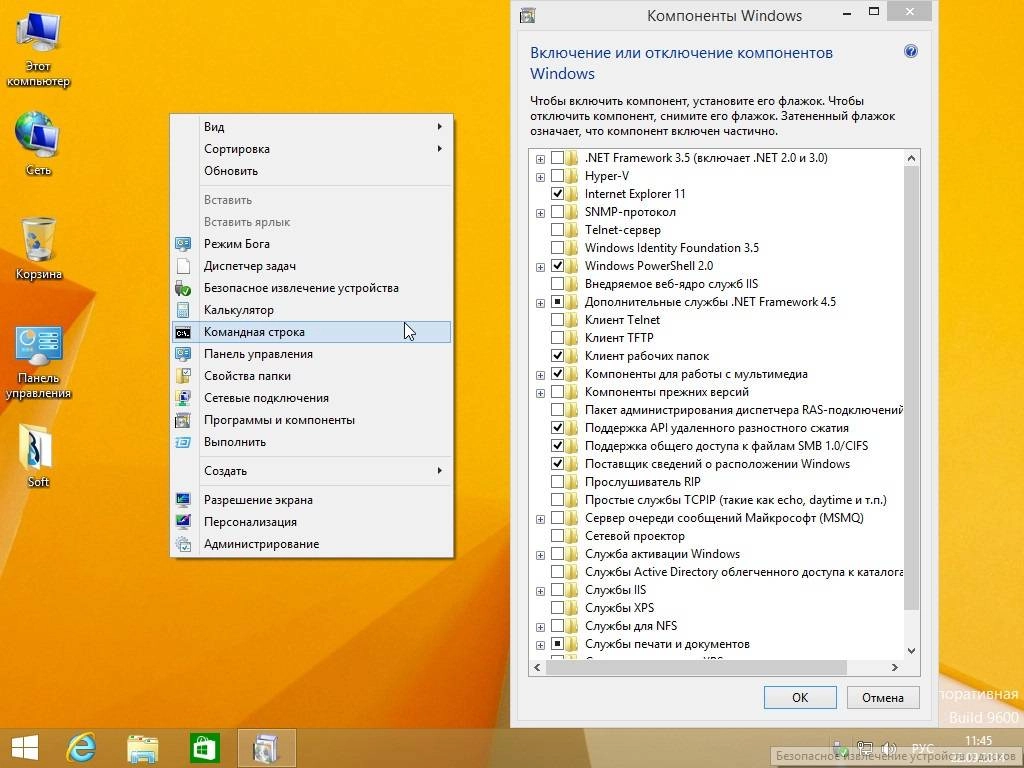The height and width of the screenshot is (768, 1024).
Task: Expand the SNMP-протокол tree node
Action: pyautogui.click(x=540, y=214)
